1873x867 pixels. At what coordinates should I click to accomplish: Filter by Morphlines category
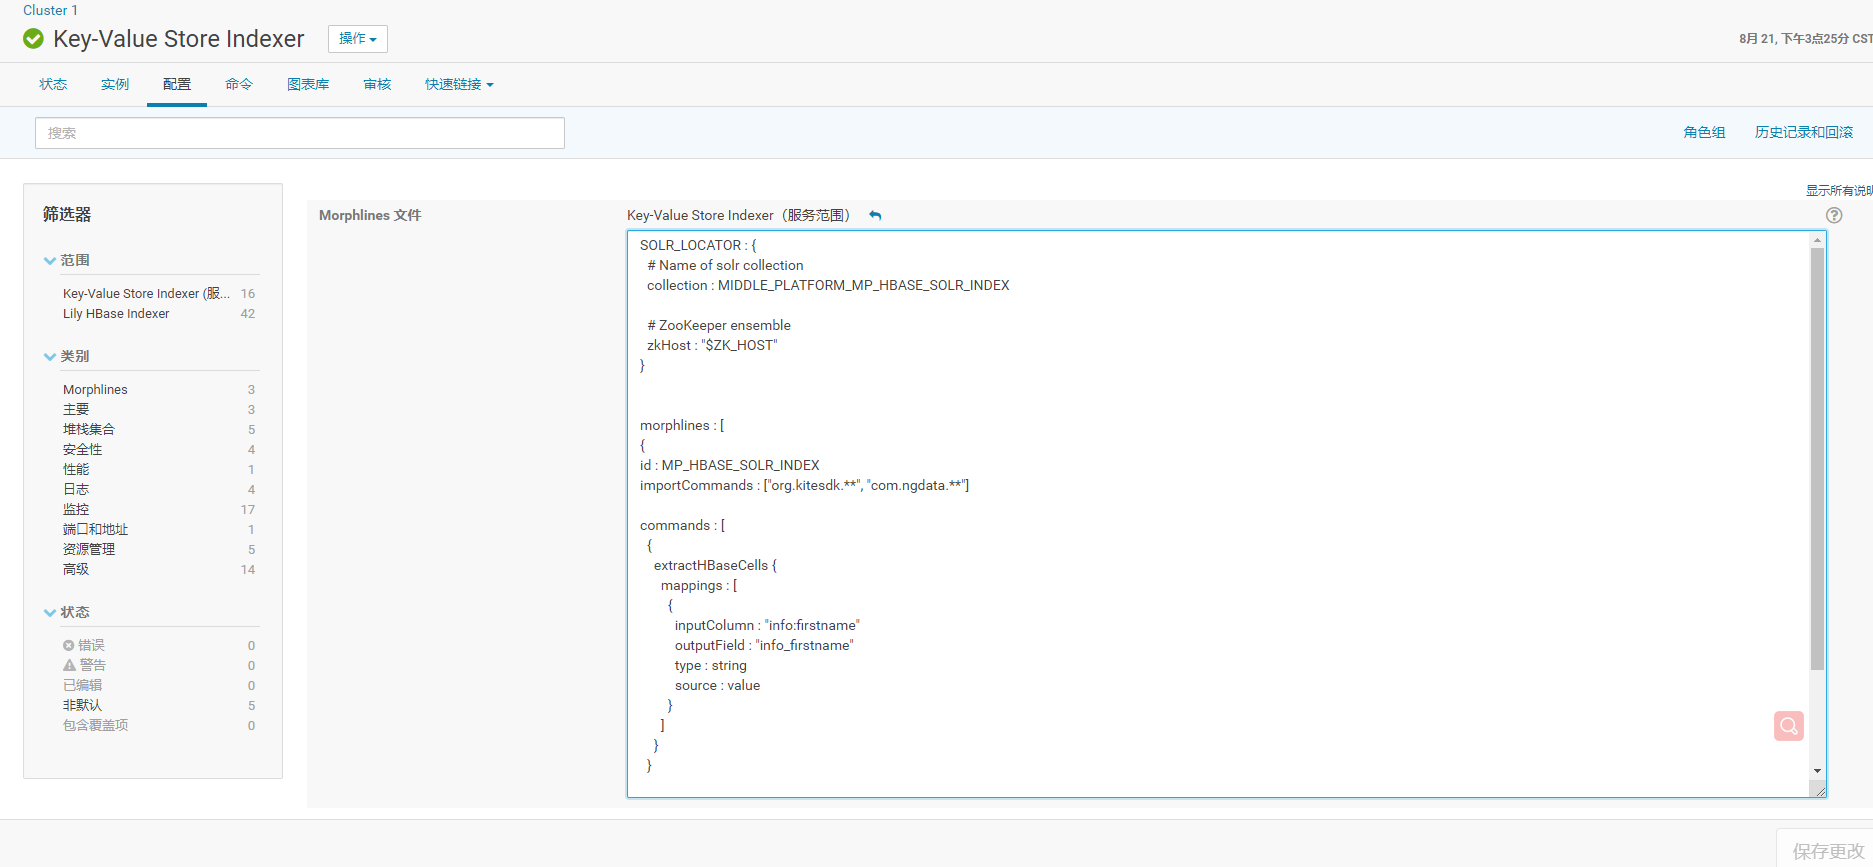point(95,389)
